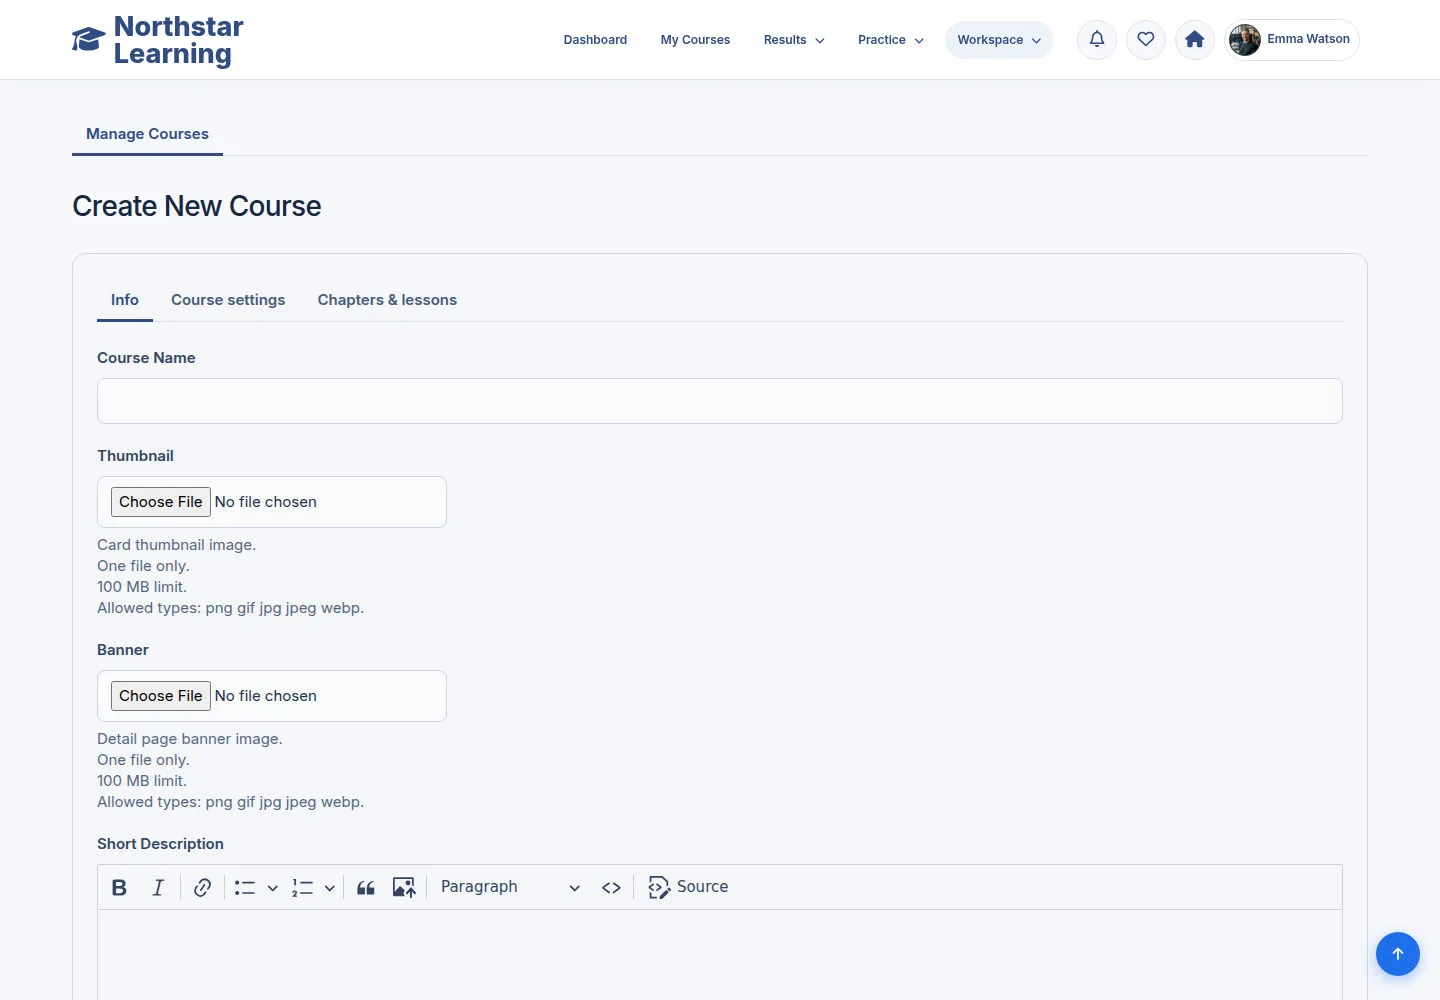
Task: Click the "Card thumbnail image." hint text
Action: [176, 545]
